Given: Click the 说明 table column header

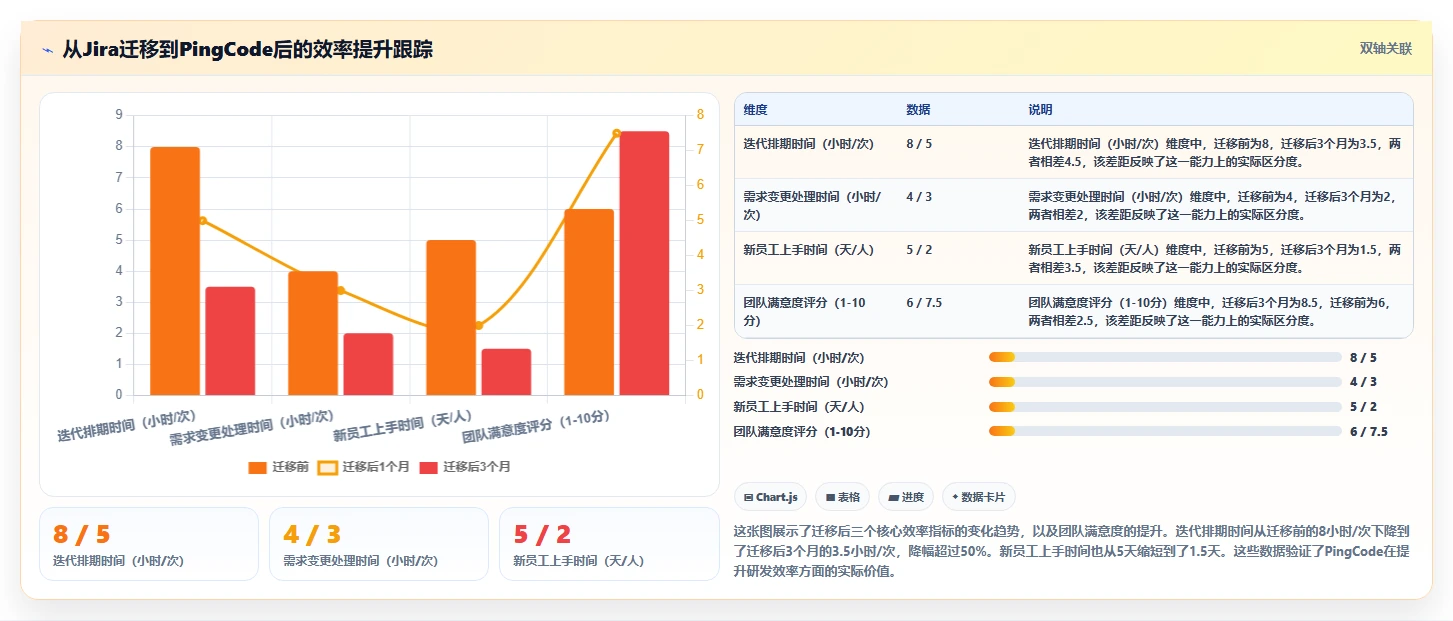Looking at the screenshot, I should click(x=1040, y=109).
